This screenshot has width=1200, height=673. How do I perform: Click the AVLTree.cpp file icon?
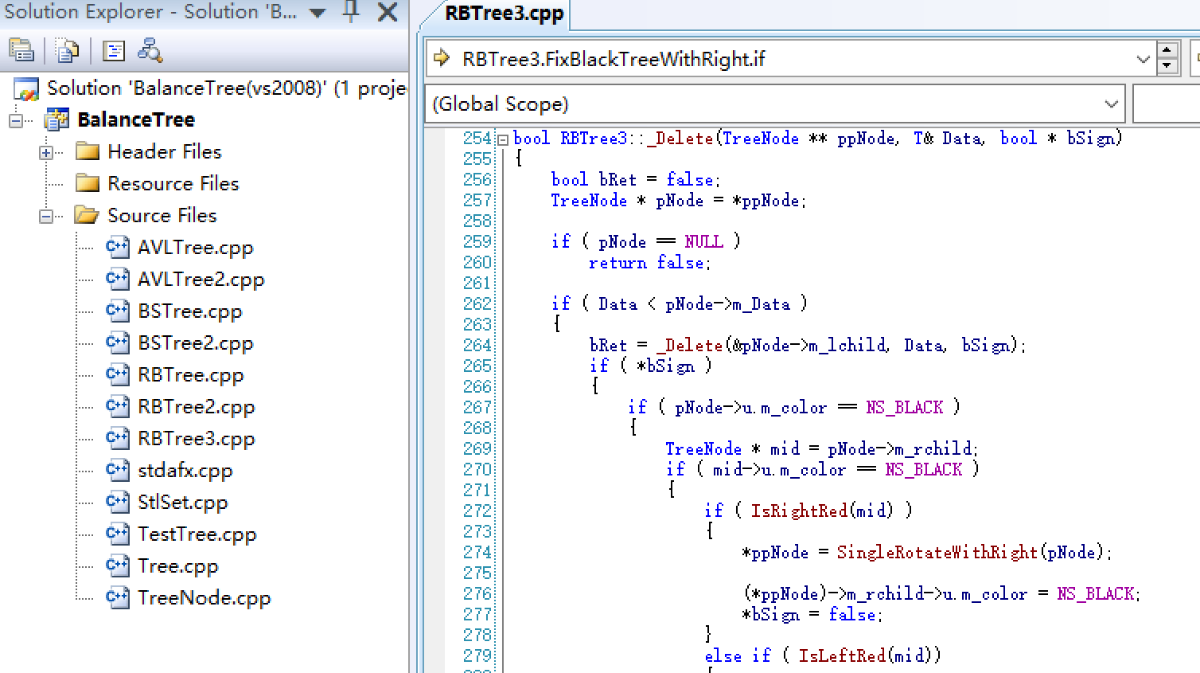click(x=118, y=248)
